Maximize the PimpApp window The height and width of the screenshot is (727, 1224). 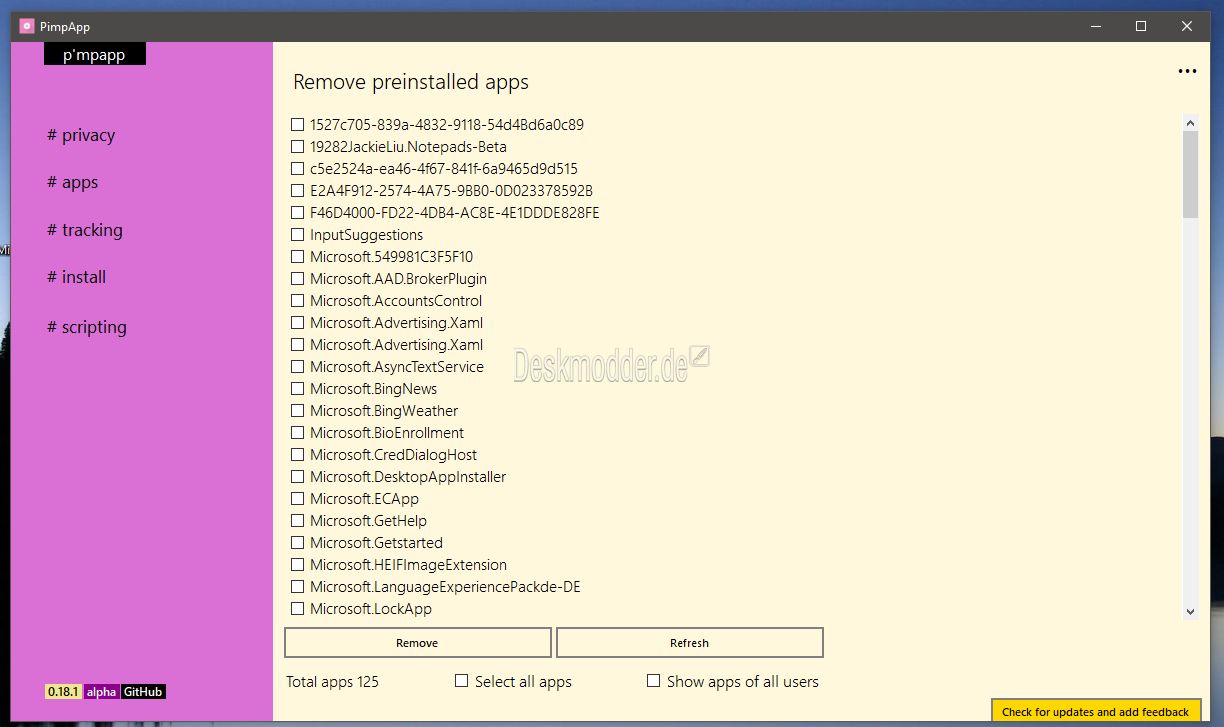[x=1141, y=26]
